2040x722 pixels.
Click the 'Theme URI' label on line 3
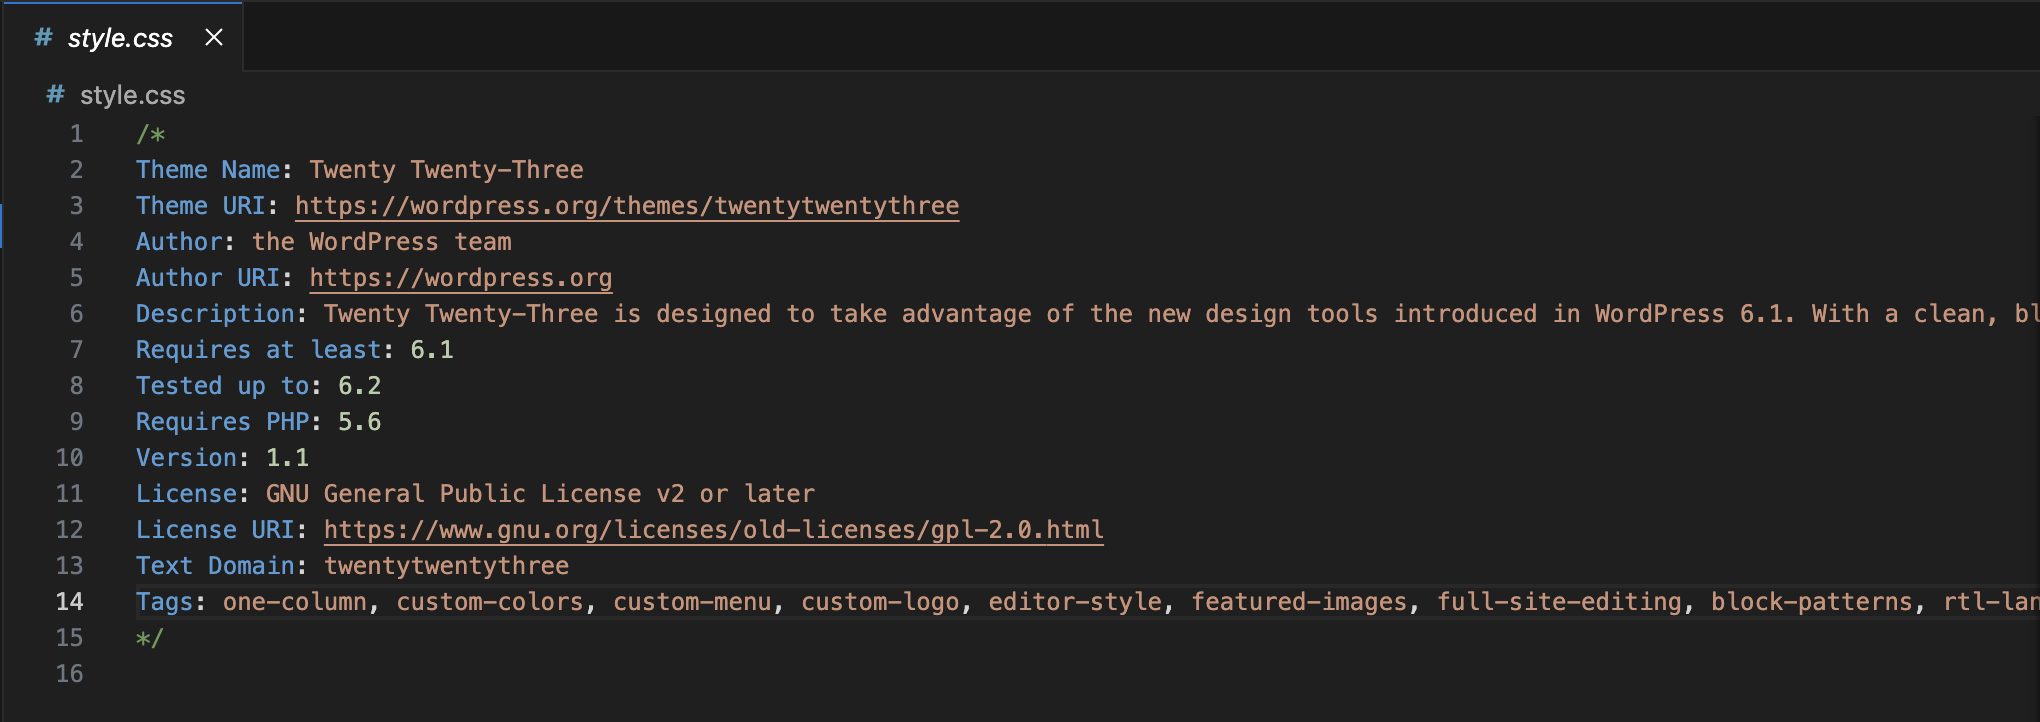coord(200,206)
